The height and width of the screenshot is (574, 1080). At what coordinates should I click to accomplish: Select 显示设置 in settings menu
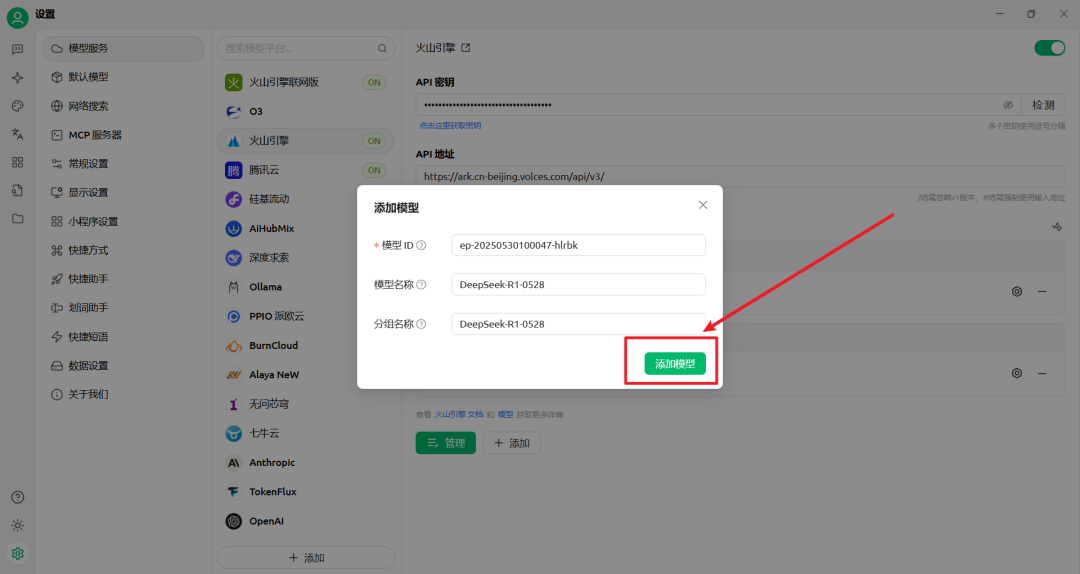123,192
